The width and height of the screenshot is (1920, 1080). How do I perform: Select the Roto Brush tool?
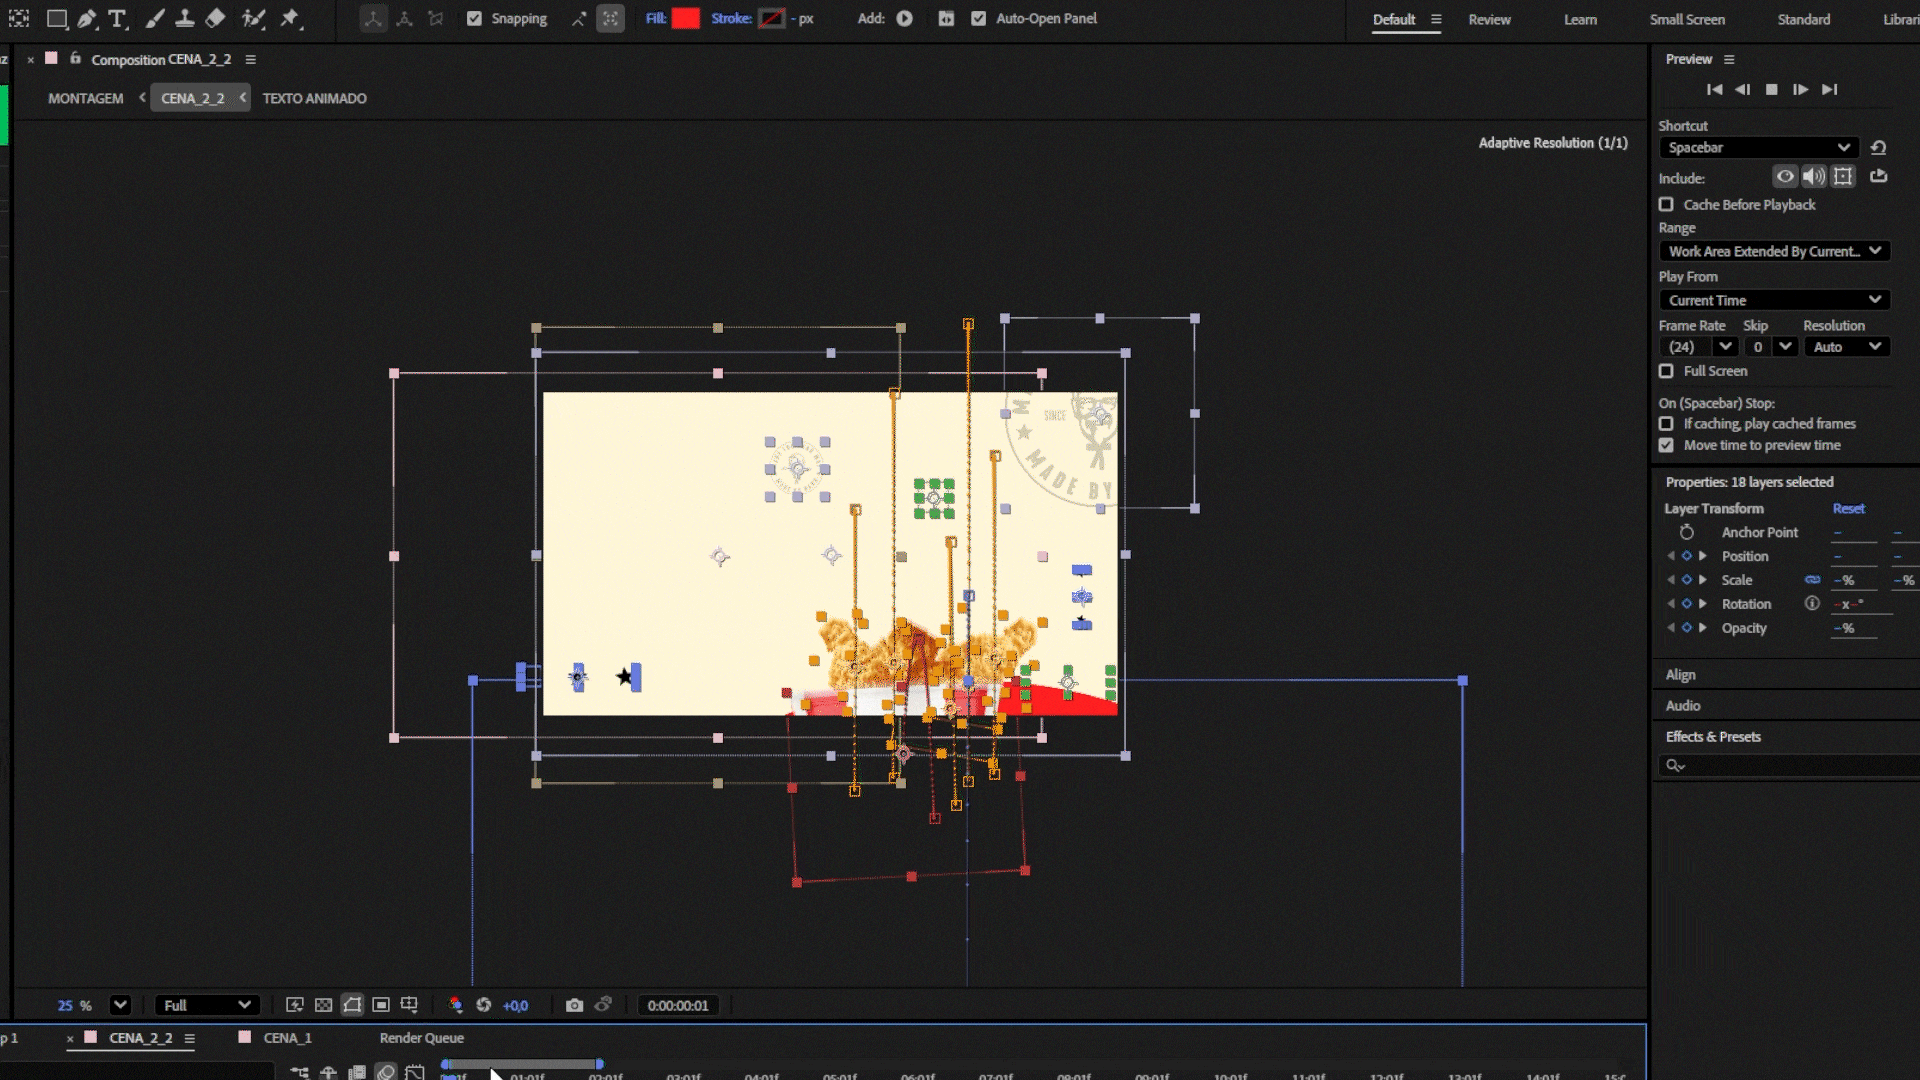tap(253, 18)
